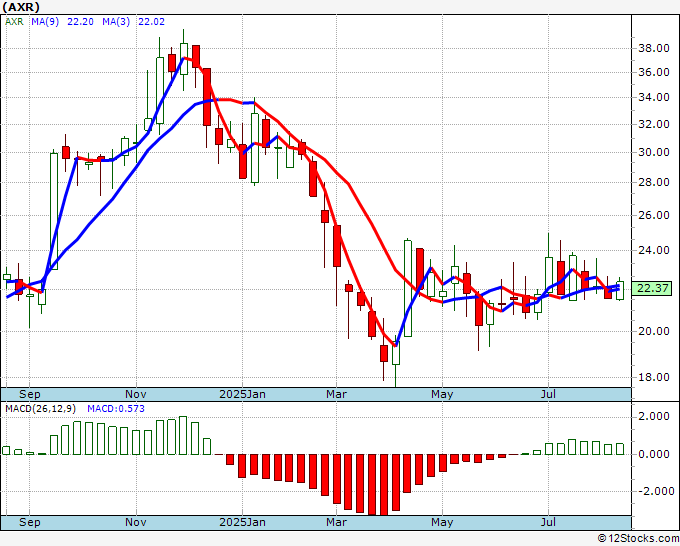
Task: Click the (AXR) ticker title
Action: pyautogui.click(x=20, y=7)
